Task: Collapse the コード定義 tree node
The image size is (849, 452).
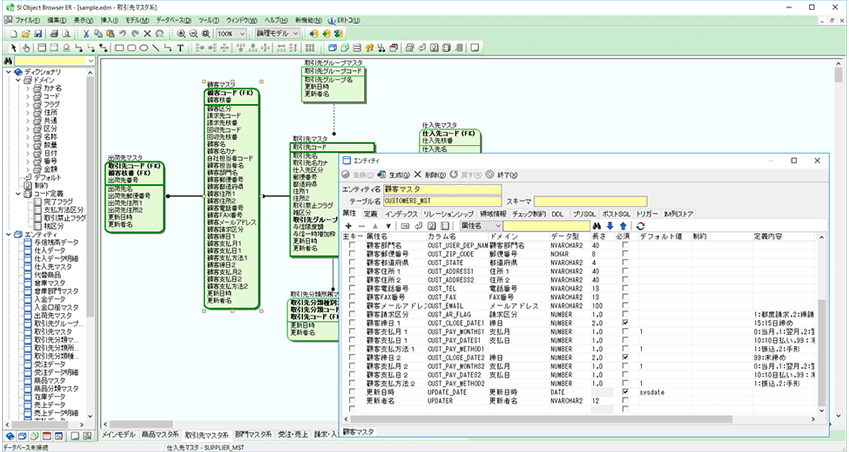Action: 8,193
